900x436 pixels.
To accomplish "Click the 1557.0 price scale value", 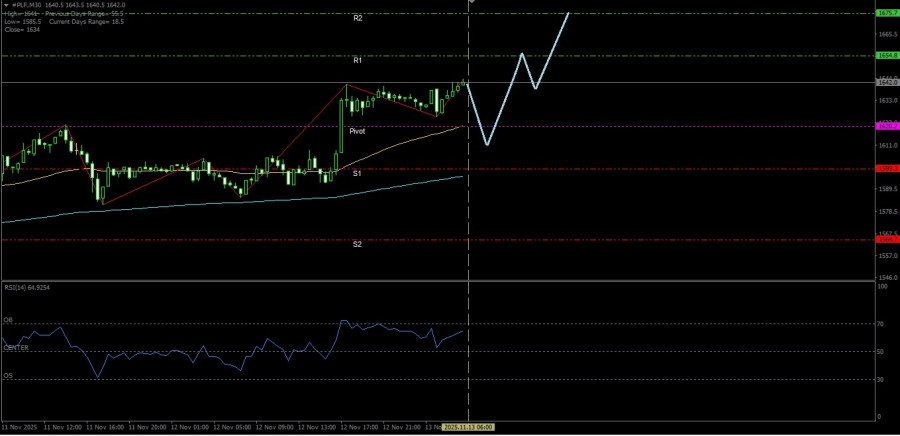I will click(x=887, y=256).
